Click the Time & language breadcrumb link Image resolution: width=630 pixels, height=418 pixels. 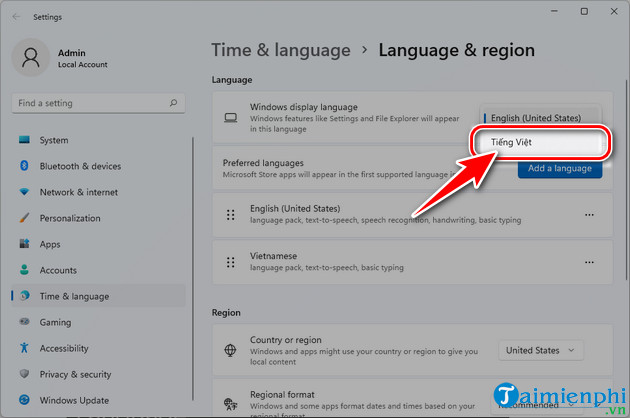click(281, 50)
